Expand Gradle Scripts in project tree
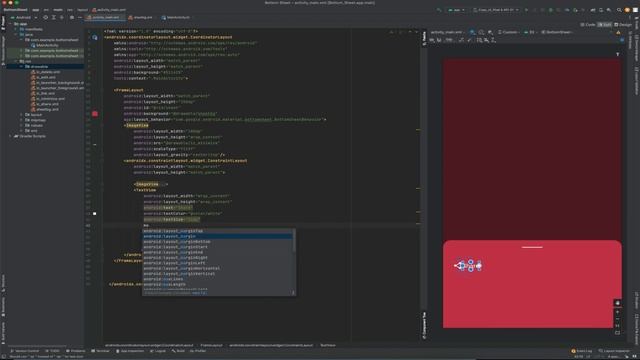This screenshot has height=360, width=640. pyautogui.click(x=11, y=136)
